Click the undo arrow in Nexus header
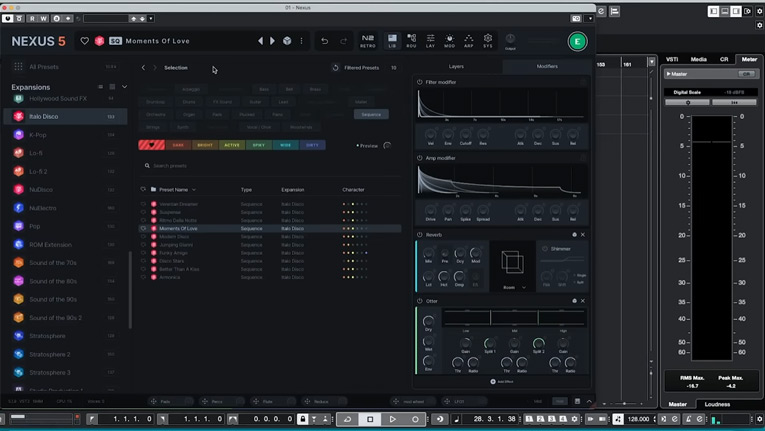Image resolution: width=765 pixels, height=431 pixels. (x=324, y=41)
